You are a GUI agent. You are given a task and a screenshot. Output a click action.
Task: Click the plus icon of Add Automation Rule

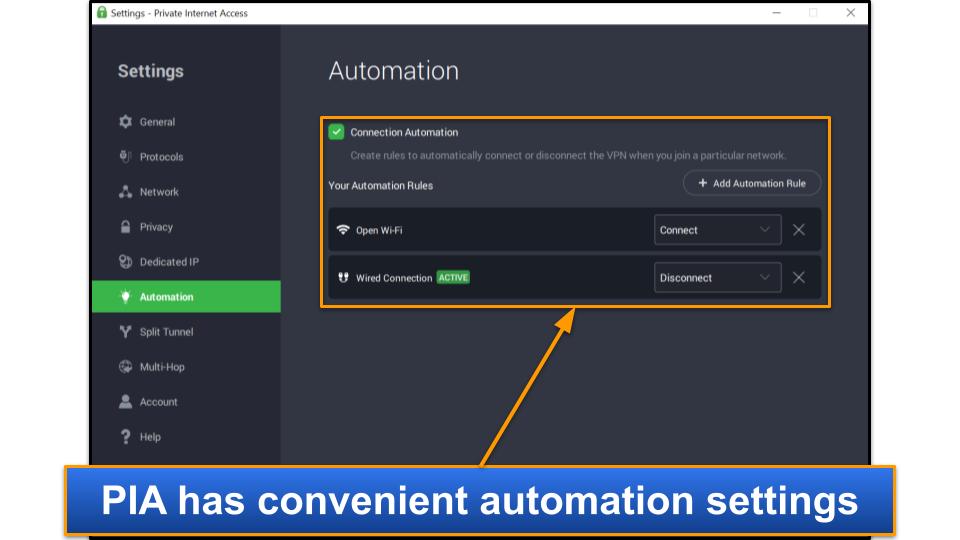click(702, 183)
